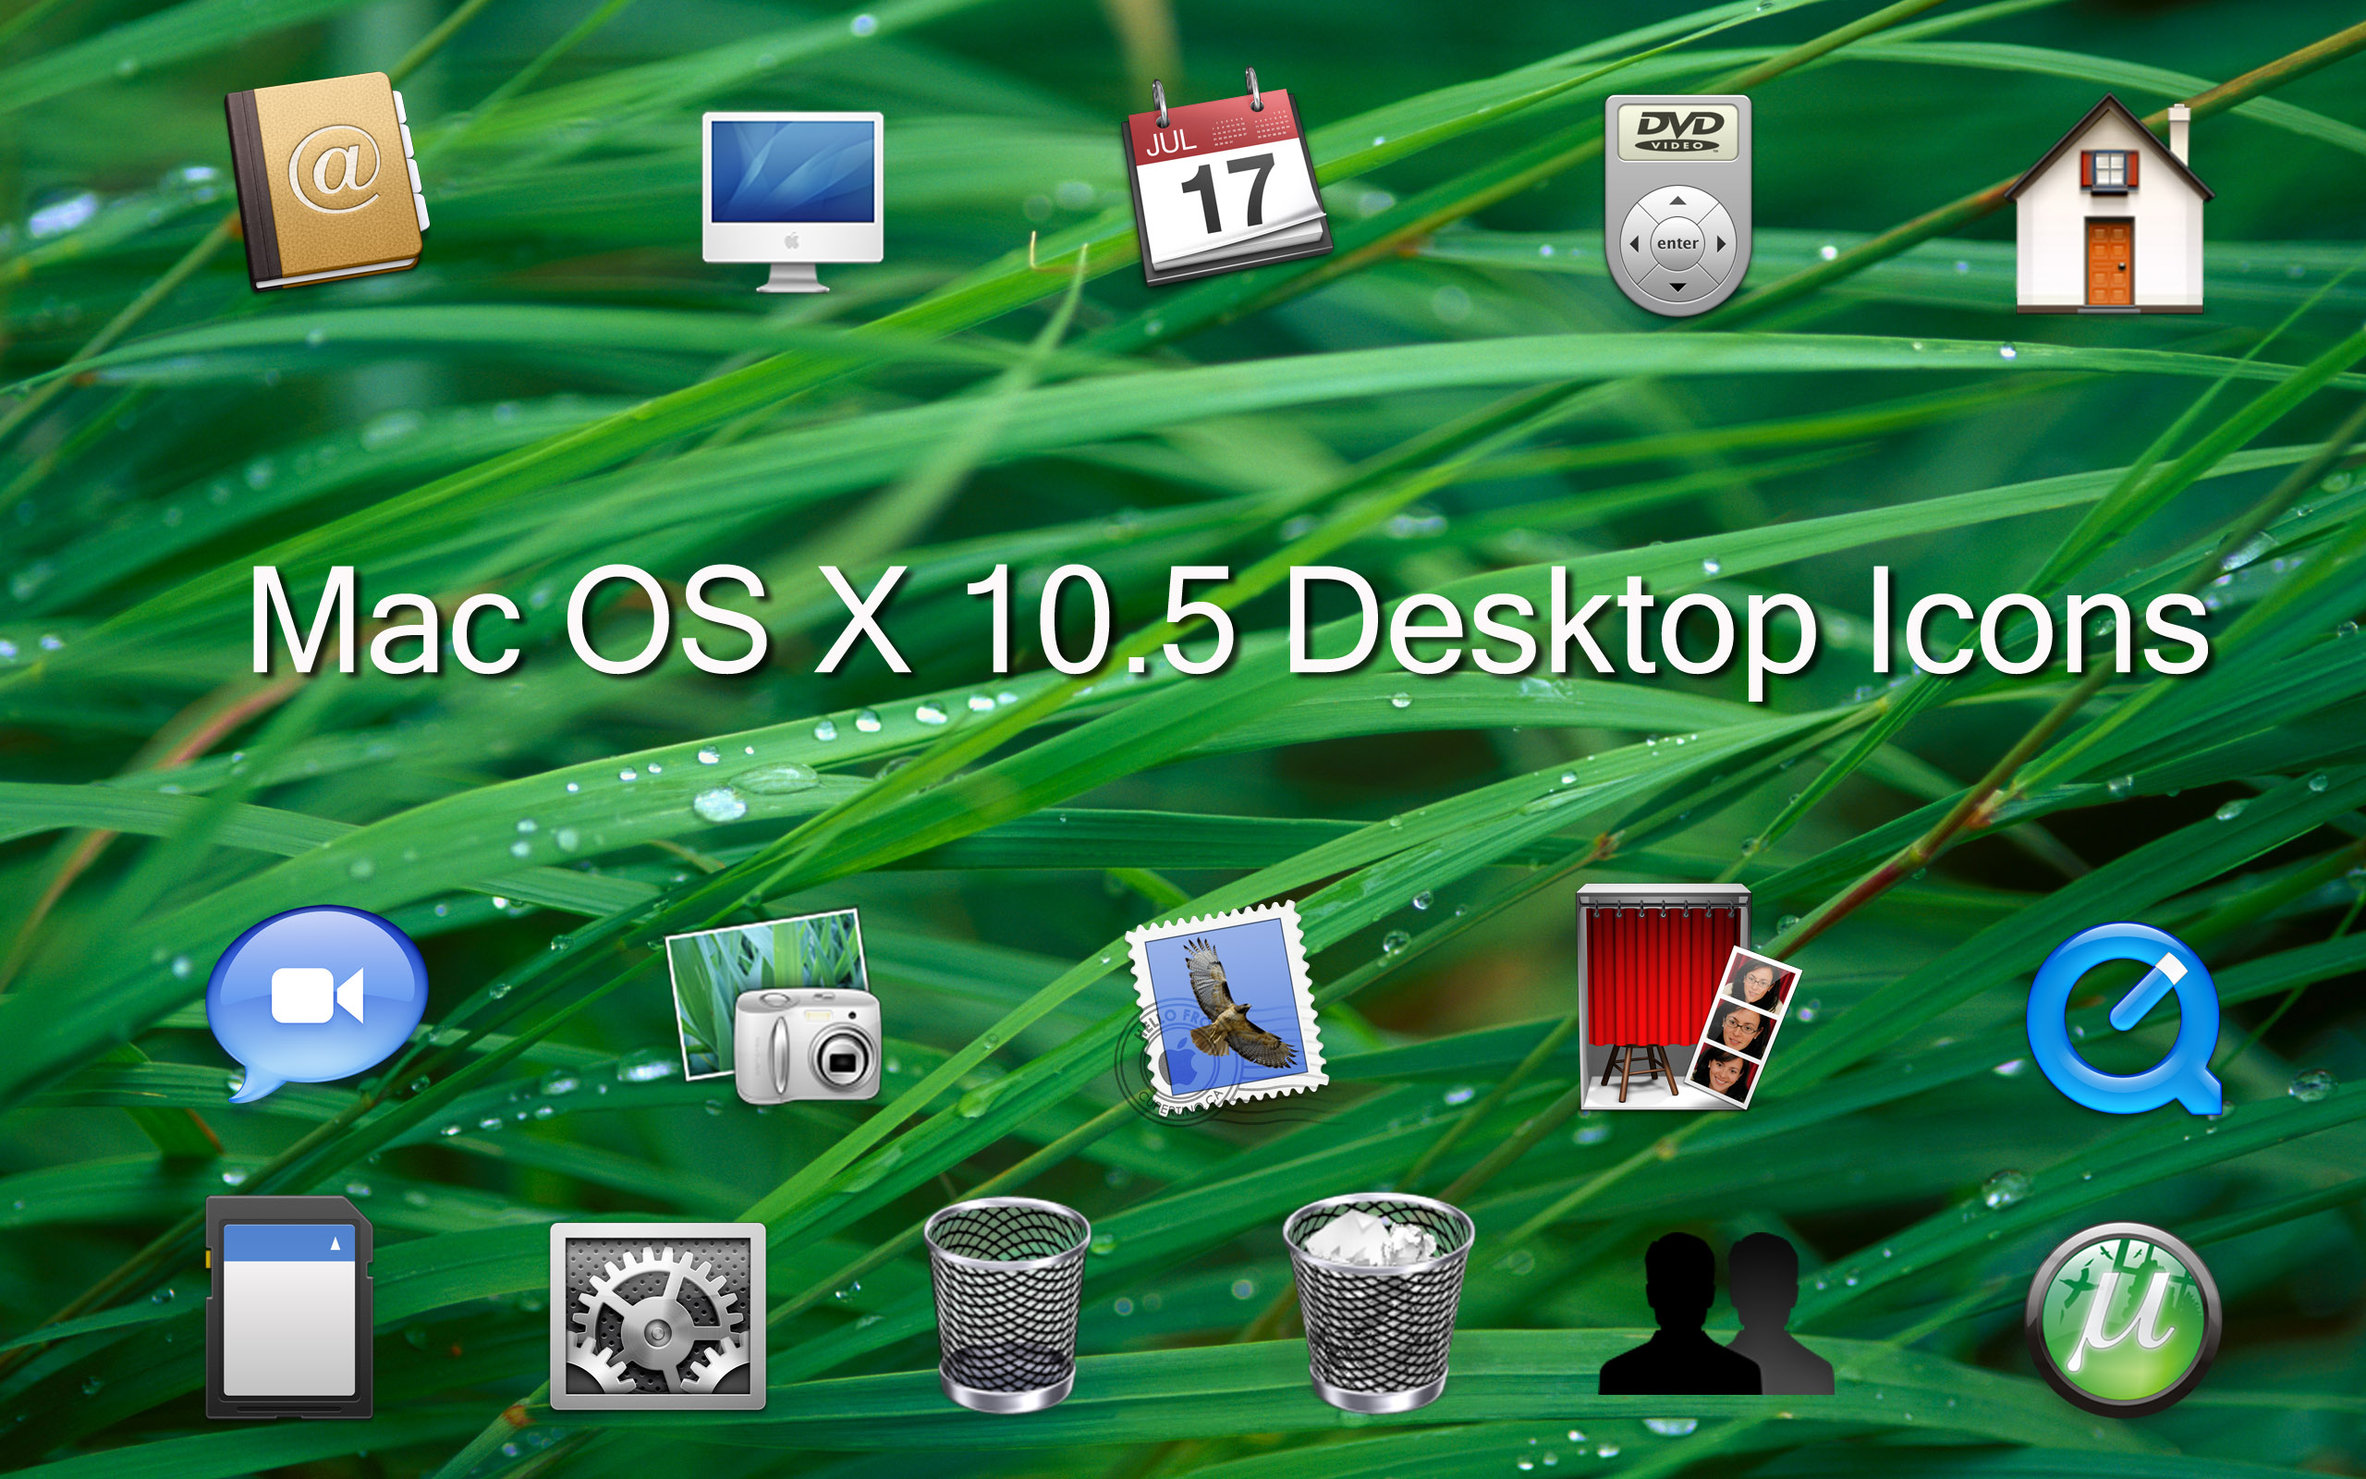Open the System Preferences gears icon
2366x1479 pixels.
click(658, 1316)
